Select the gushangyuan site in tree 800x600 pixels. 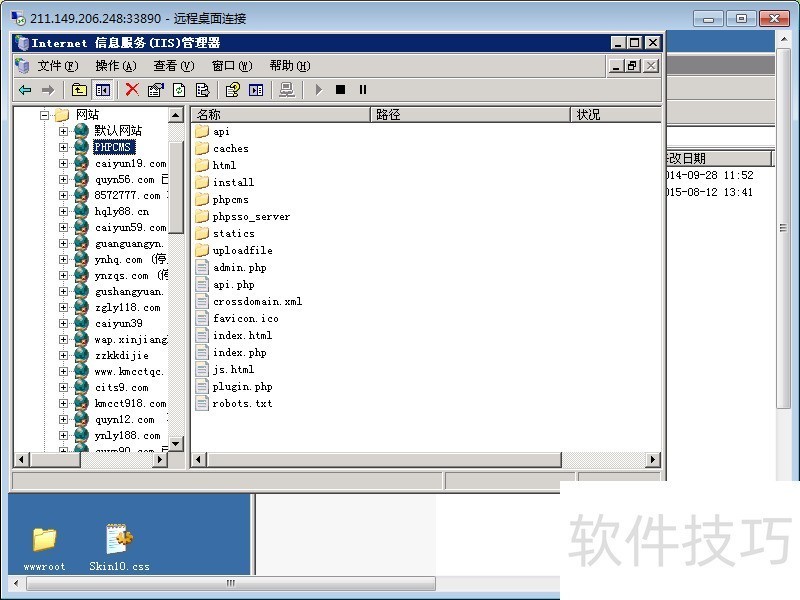129,292
